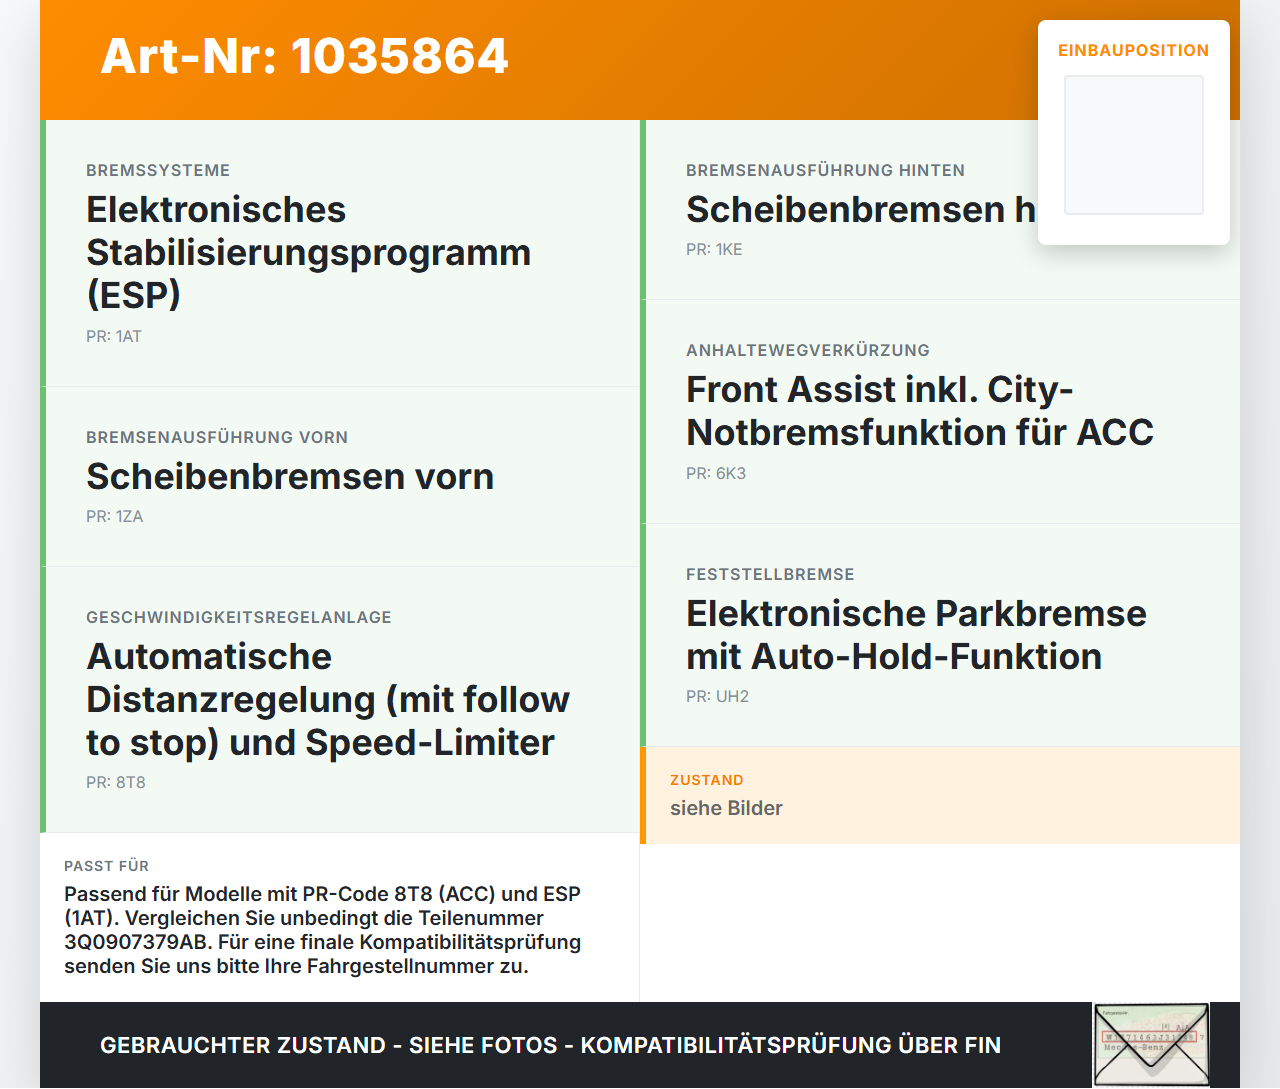Click 'Automatische Distanzregelung' heading
The width and height of the screenshot is (1280, 1089).
click(328, 699)
